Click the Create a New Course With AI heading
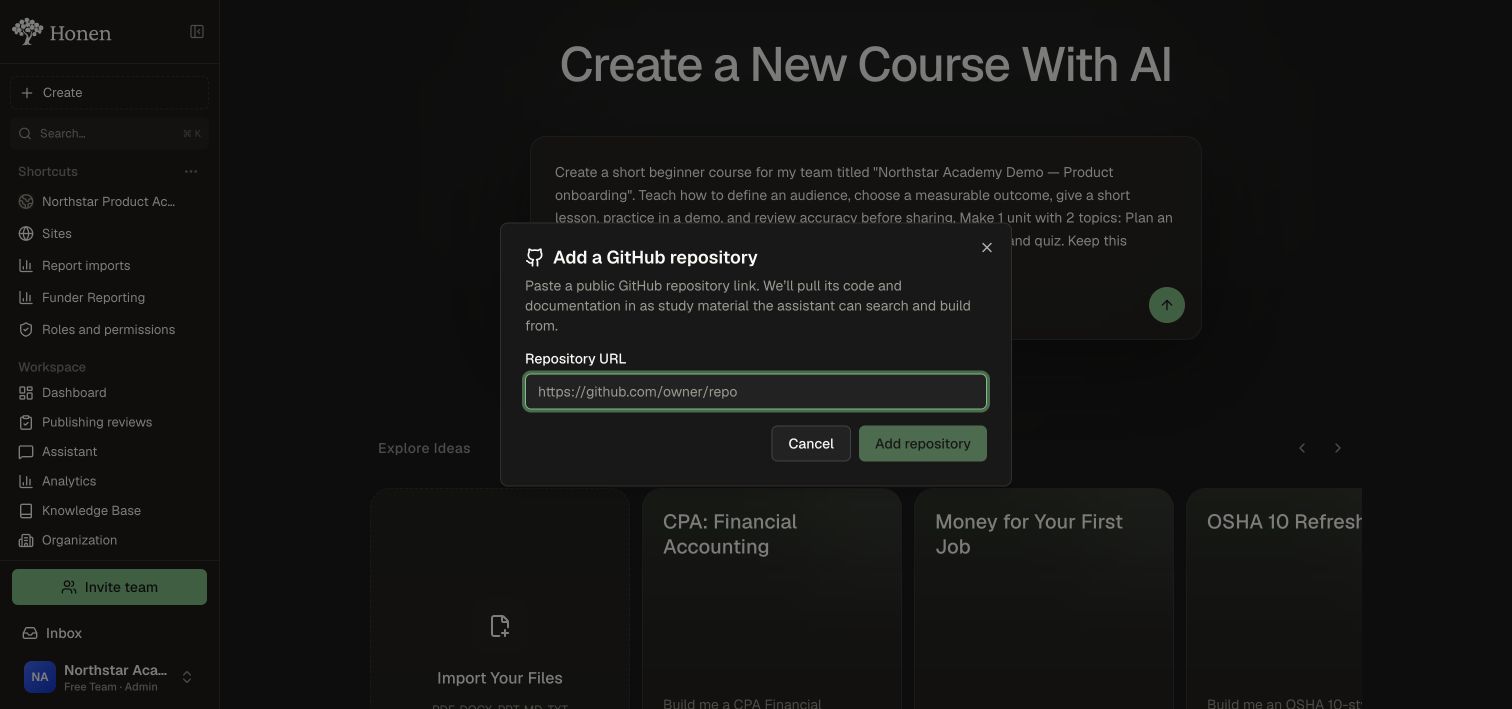 865,64
